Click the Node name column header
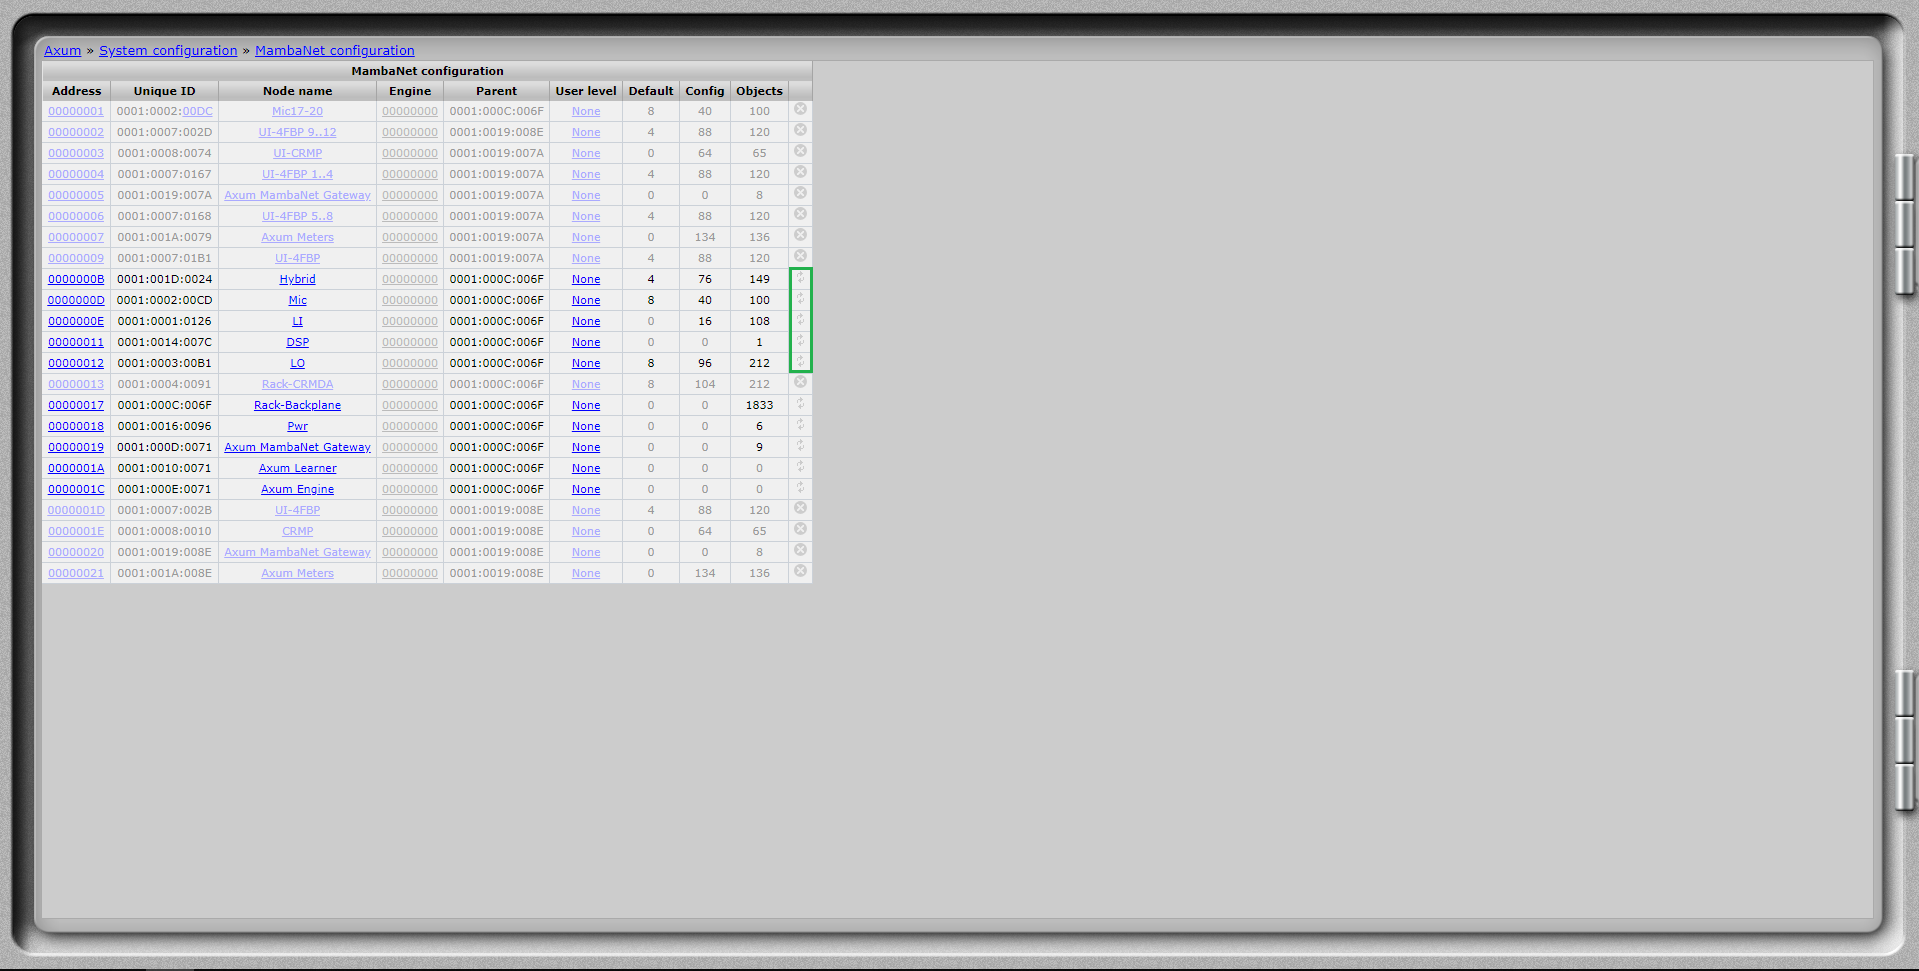The width and height of the screenshot is (1919, 971). [297, 91]
